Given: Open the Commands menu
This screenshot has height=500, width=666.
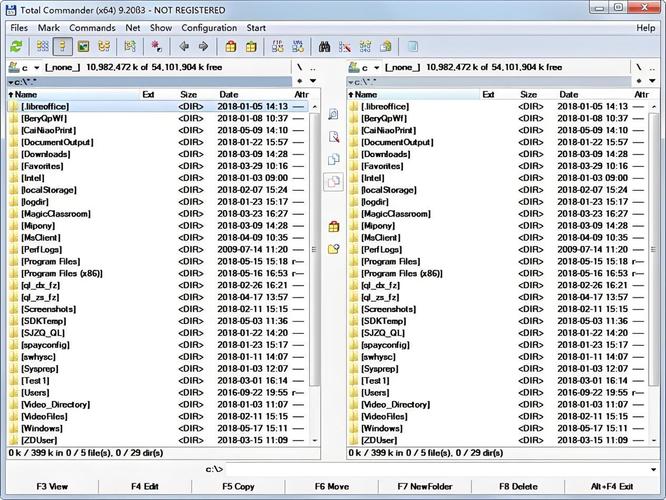Looking at the screenshot, I should click(x=92, y=28).
